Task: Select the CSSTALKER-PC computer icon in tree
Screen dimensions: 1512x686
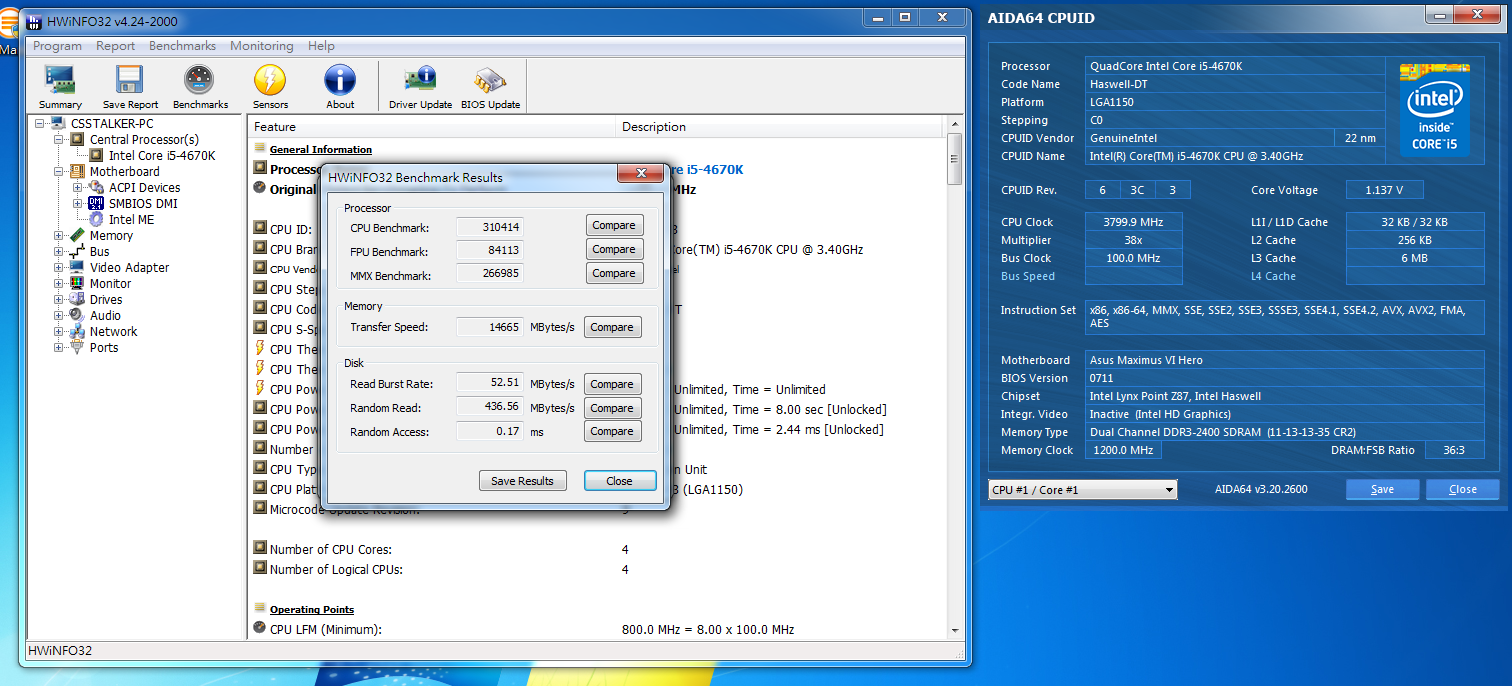Action: pos(58,123)
